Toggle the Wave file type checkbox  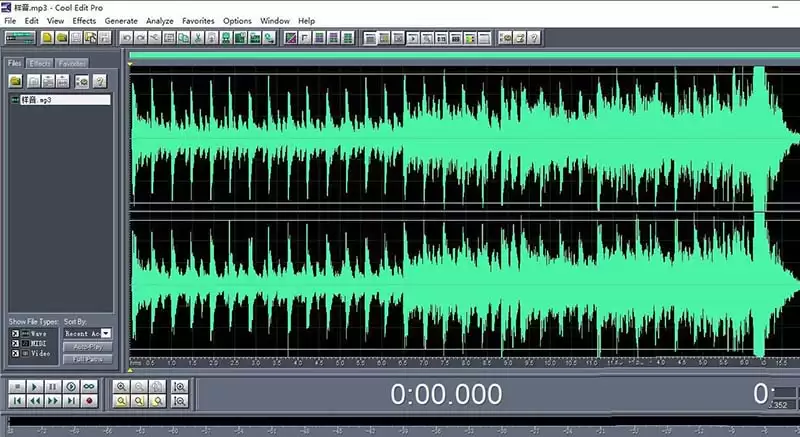pos(15,333)
